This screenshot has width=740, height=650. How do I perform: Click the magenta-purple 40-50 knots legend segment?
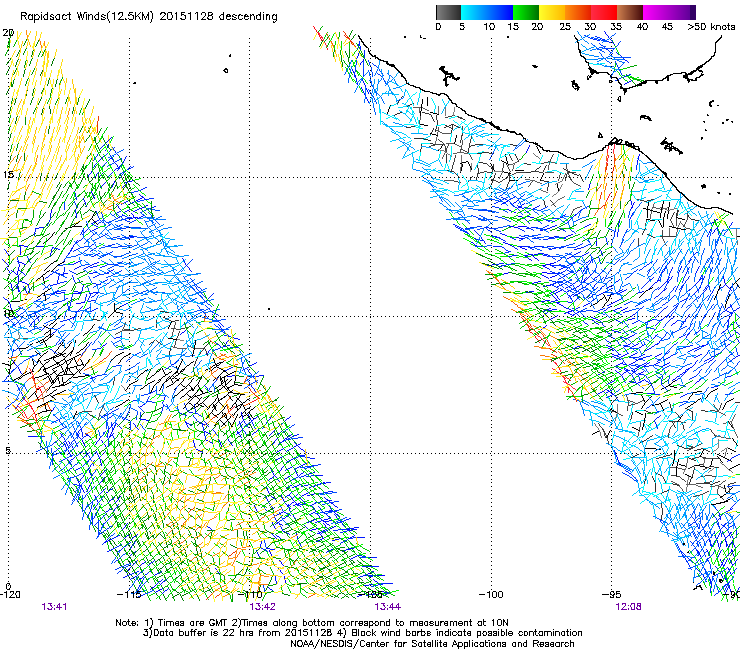[669, 12]
